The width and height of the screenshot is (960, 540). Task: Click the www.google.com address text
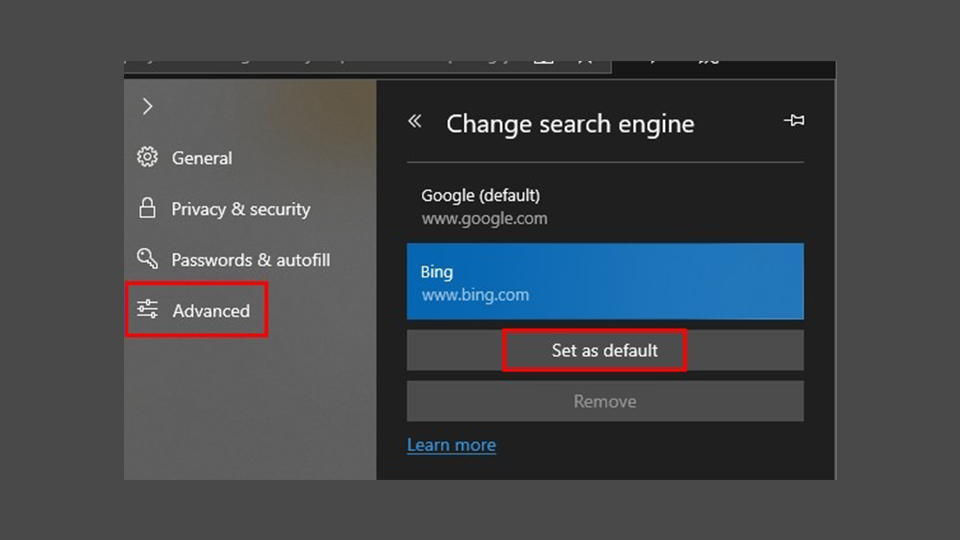tap(484, 219)
